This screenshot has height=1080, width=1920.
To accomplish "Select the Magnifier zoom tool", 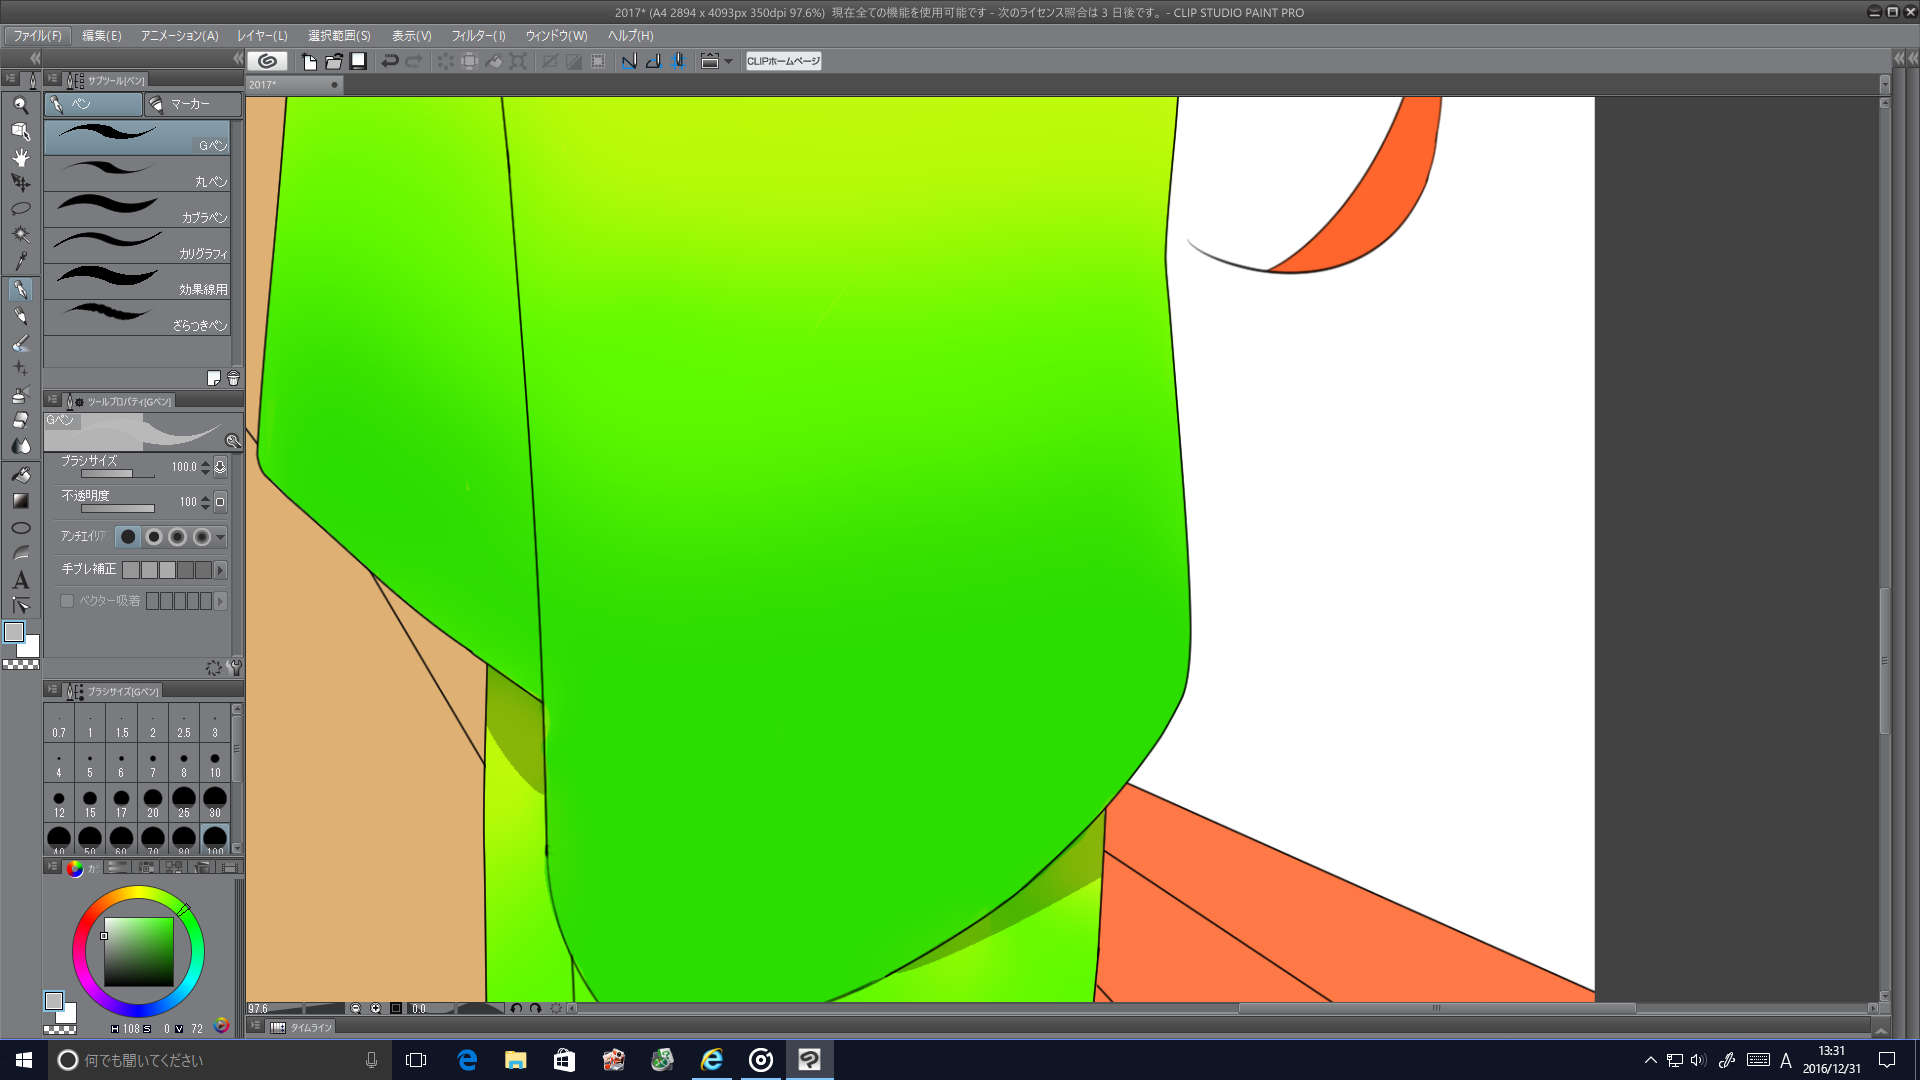I will coord(20,105).
